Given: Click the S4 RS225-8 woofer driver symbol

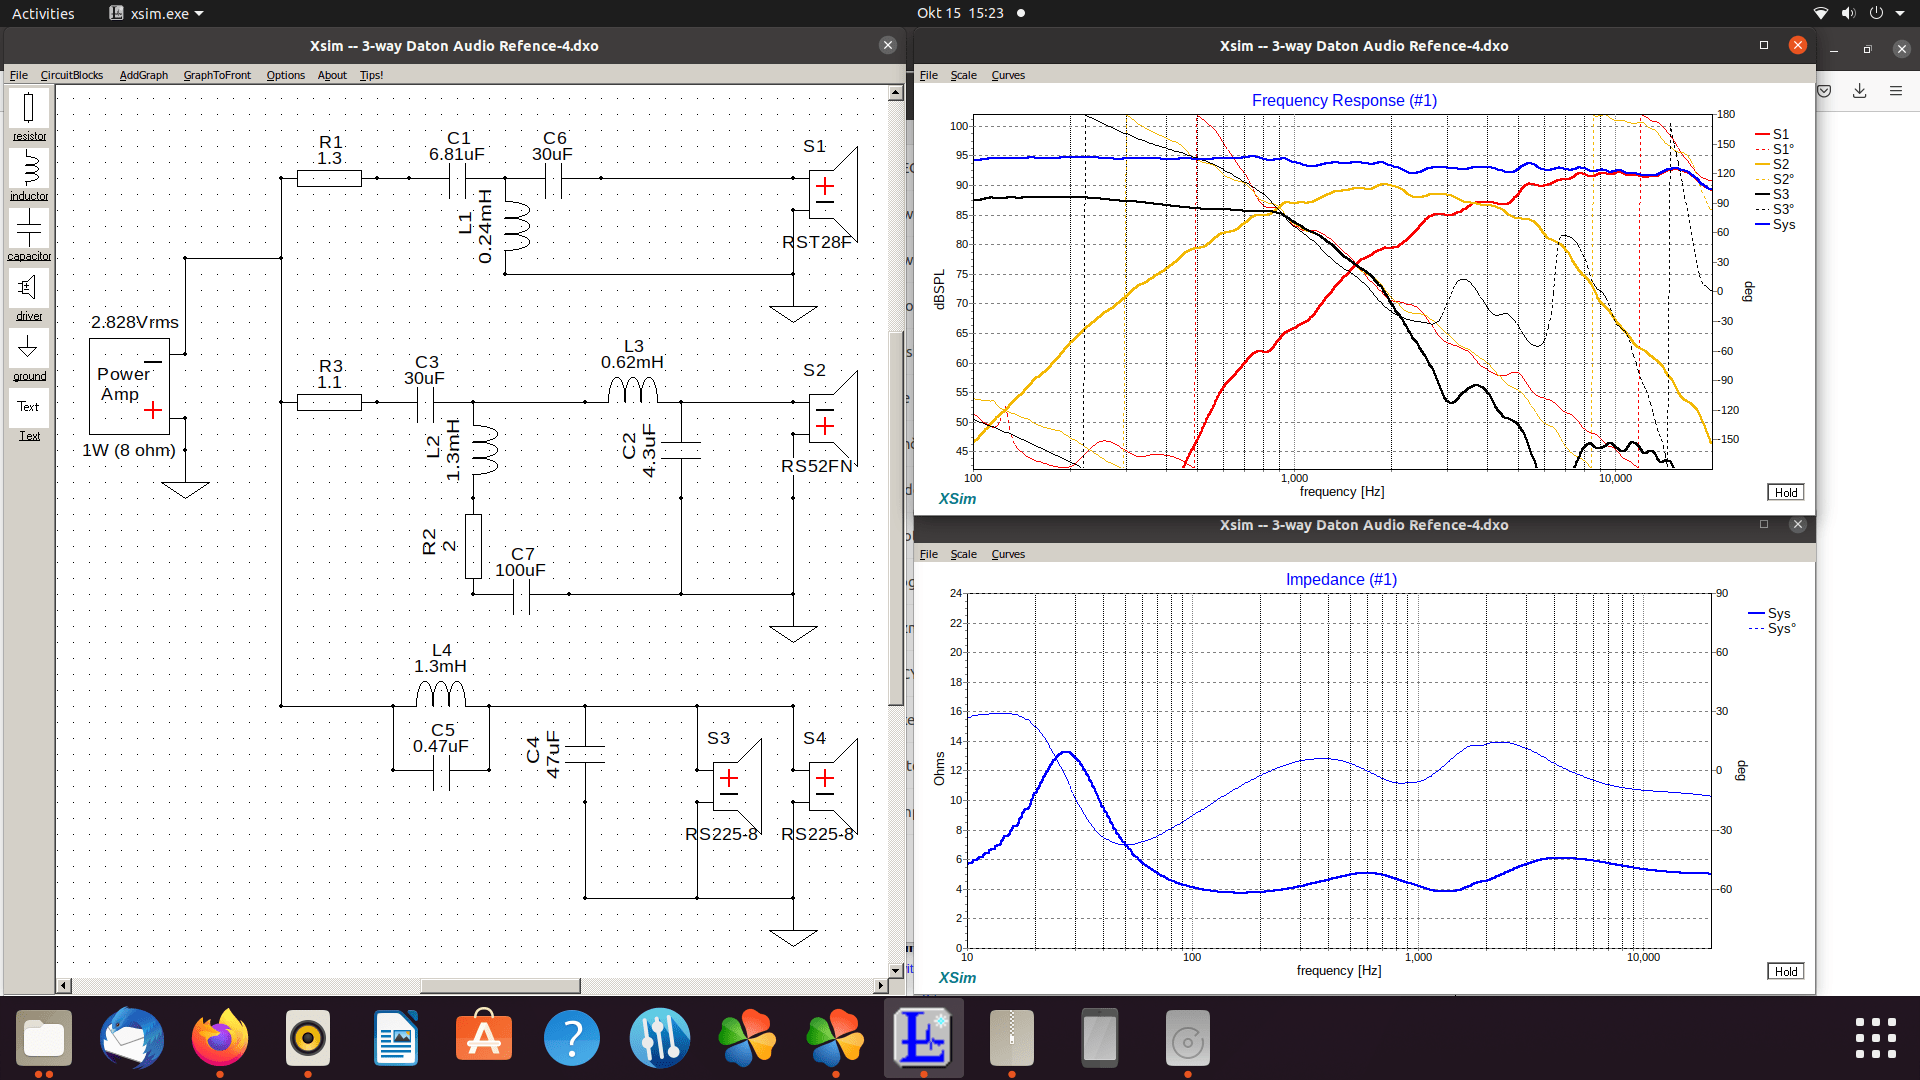Looking at the screenshot, I should pos(832,786).
